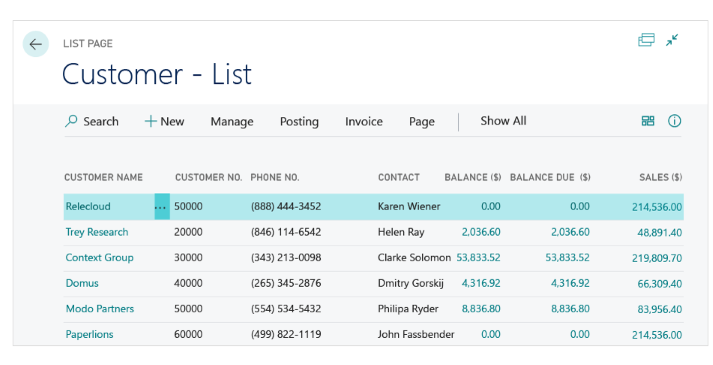Select contact cell Philipa Ryder
Screen dimensions: 713x365
pos(408,309)
